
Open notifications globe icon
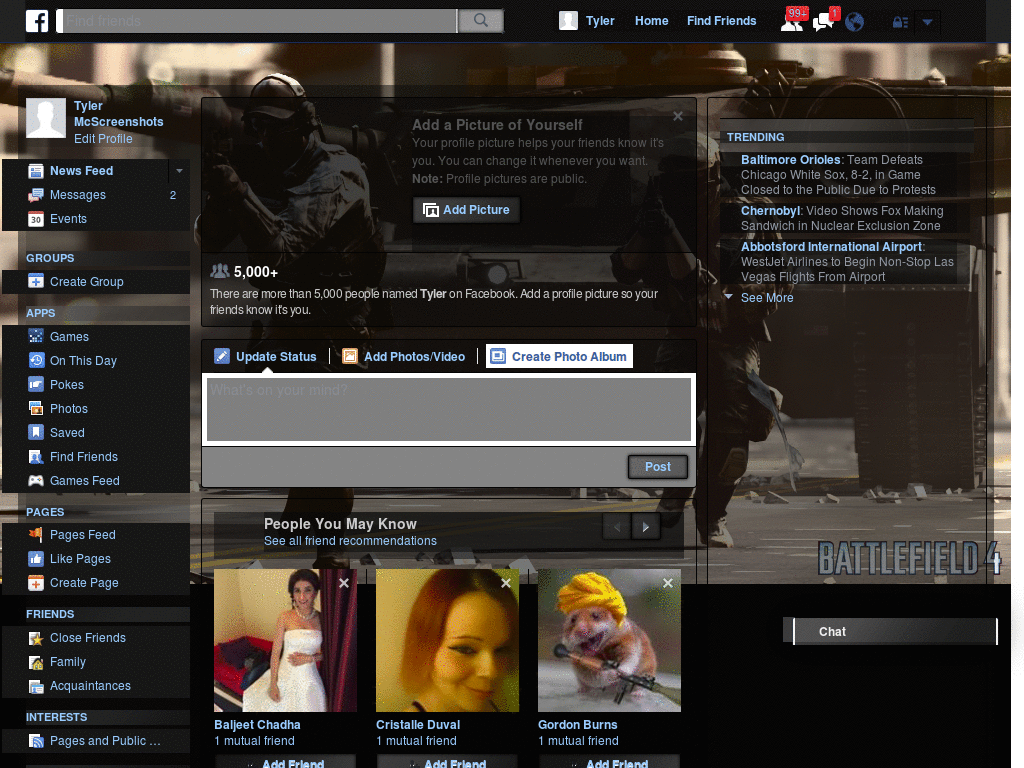pos(854,22)
